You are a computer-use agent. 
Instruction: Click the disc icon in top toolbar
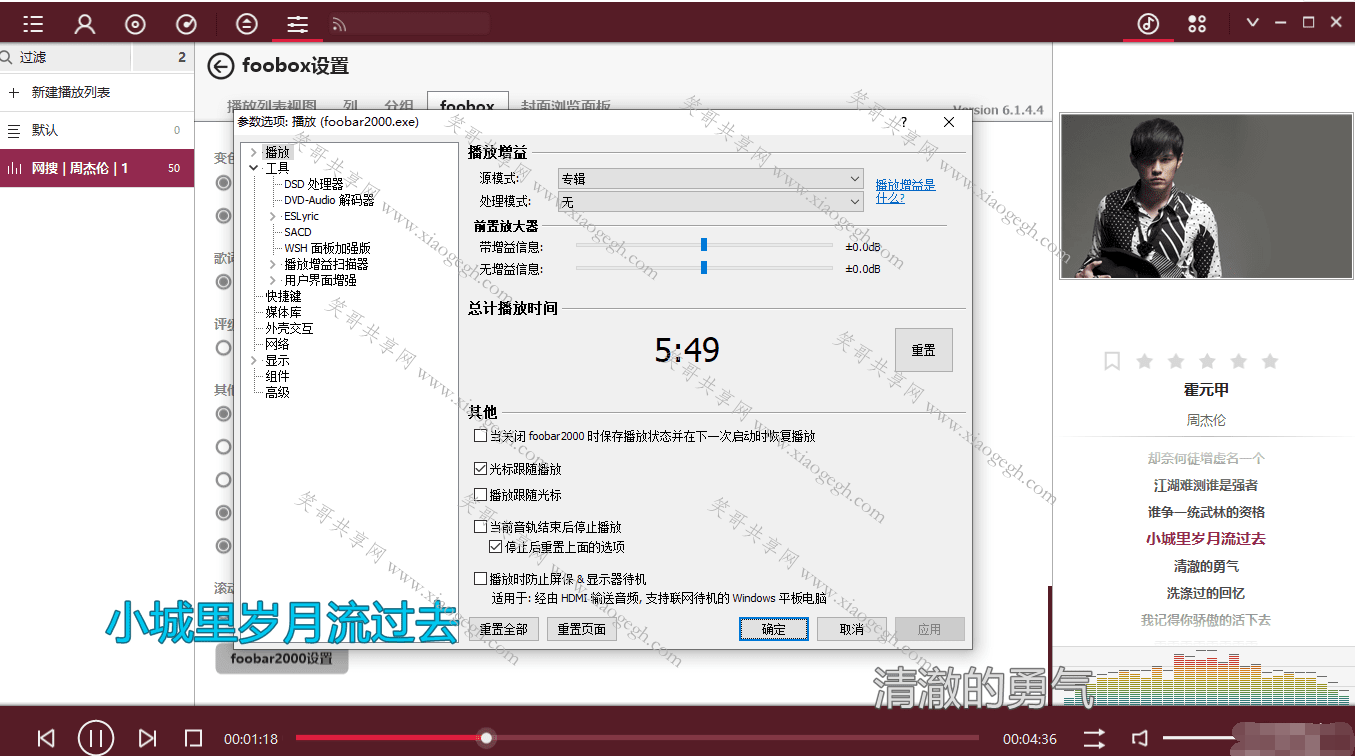(136, 24)
